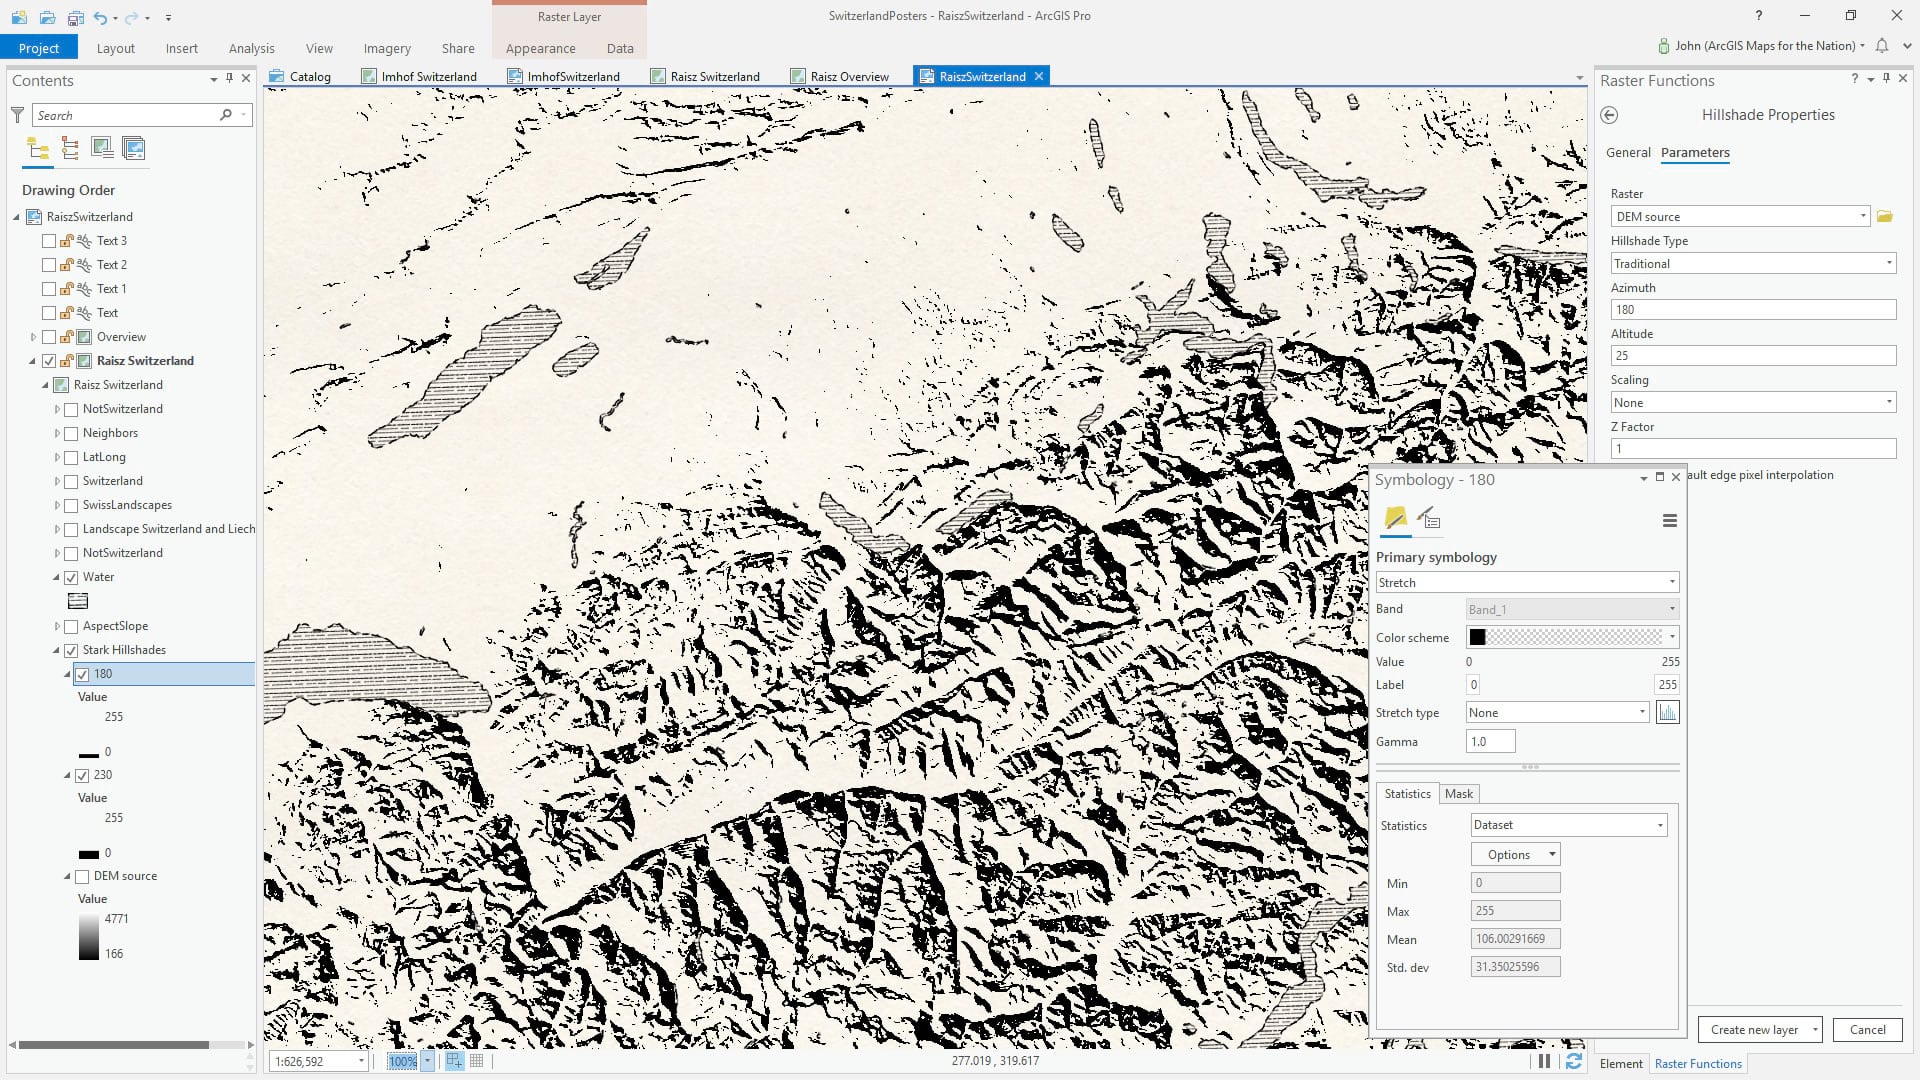This screenshot has height=1080, width=1920.
Task: Click the histogram button beside Stretch type
Action: [1667, 712]
